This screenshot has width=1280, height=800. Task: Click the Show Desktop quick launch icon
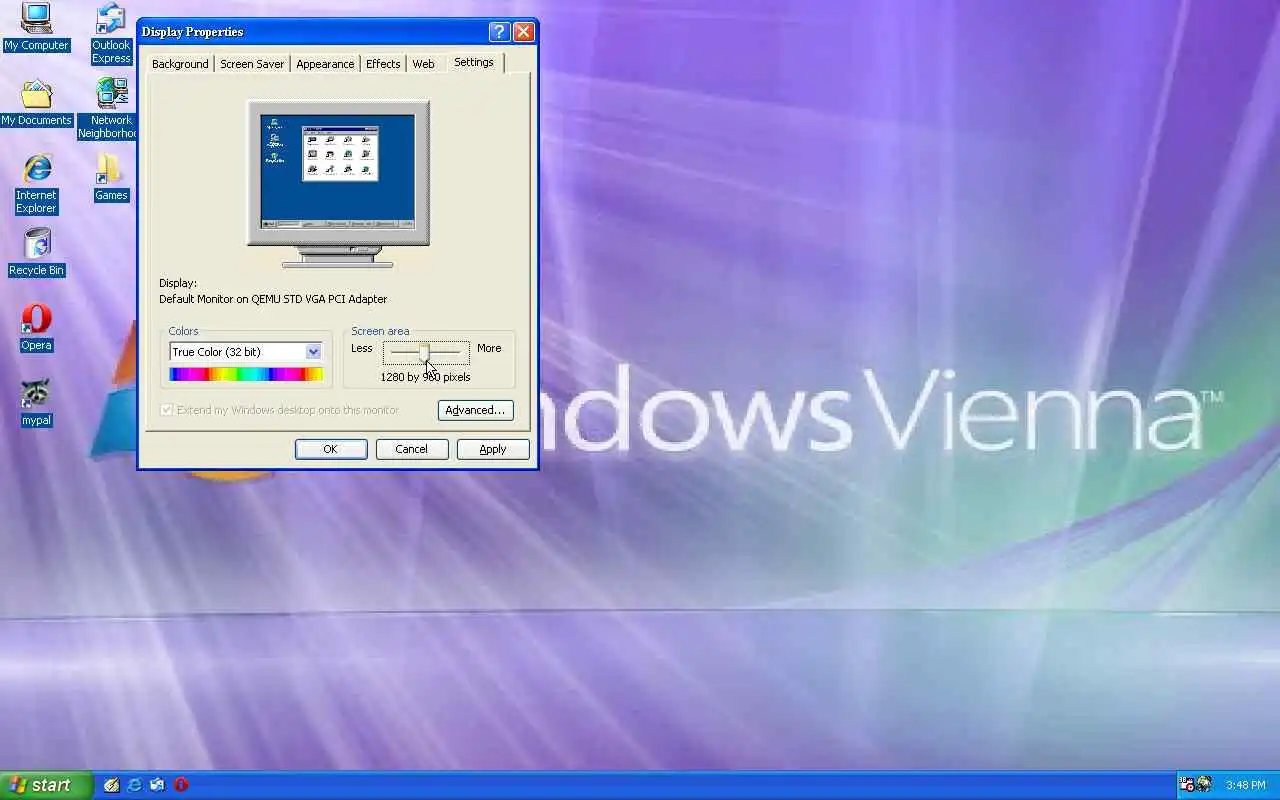(x=112, y=785)
